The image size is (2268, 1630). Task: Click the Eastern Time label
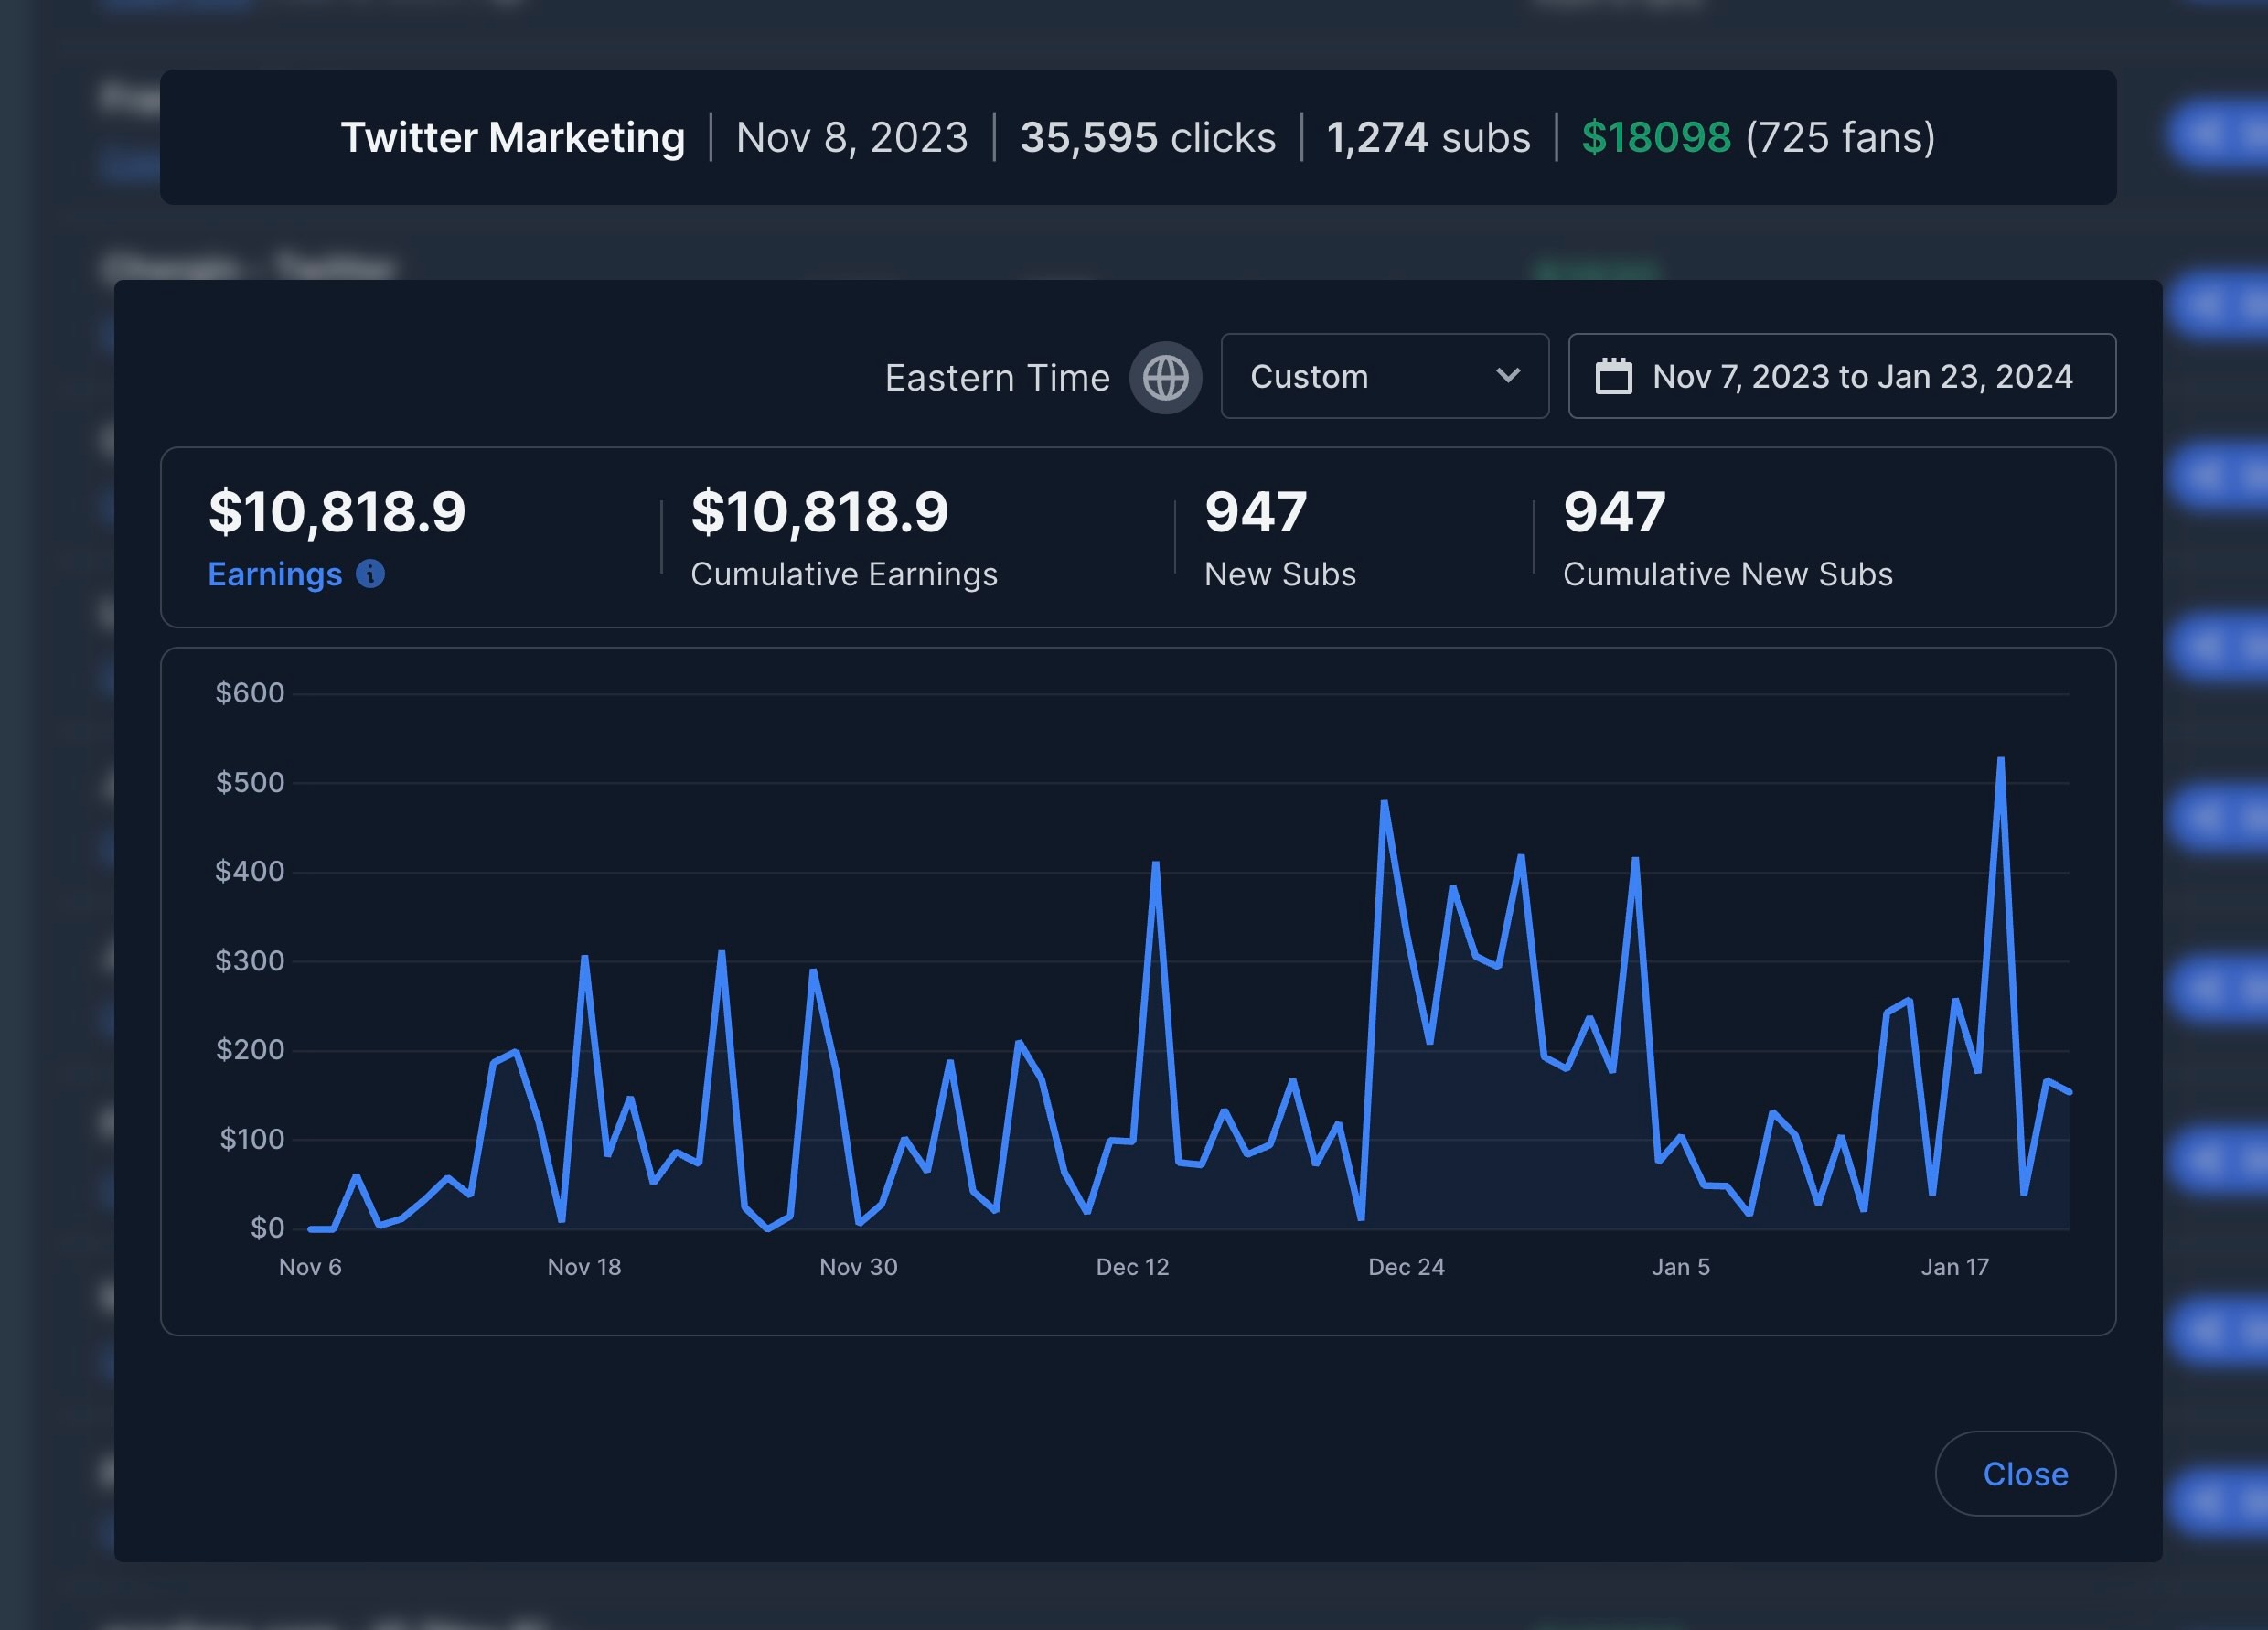coord(997,377)
